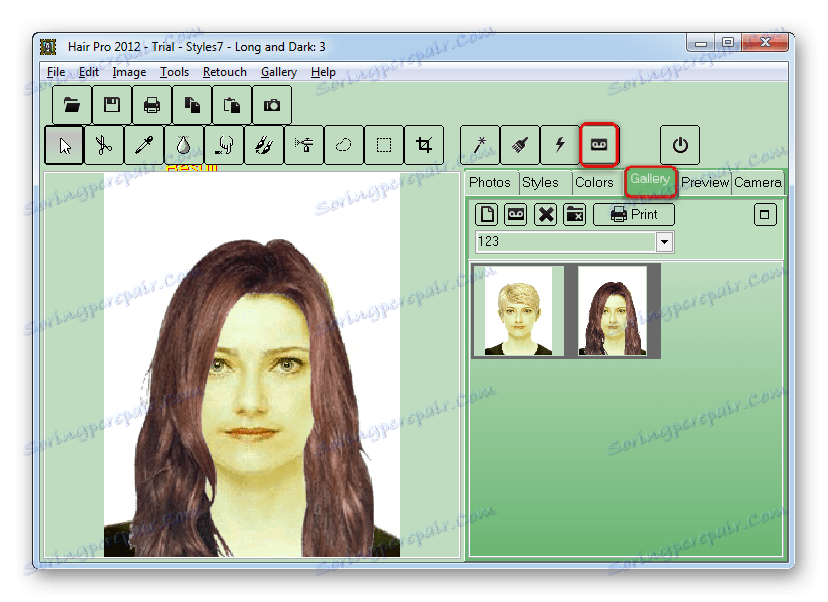Open the File menu
Image resolution: width=828 pixels, height=602 pixels.
point(56,72)
